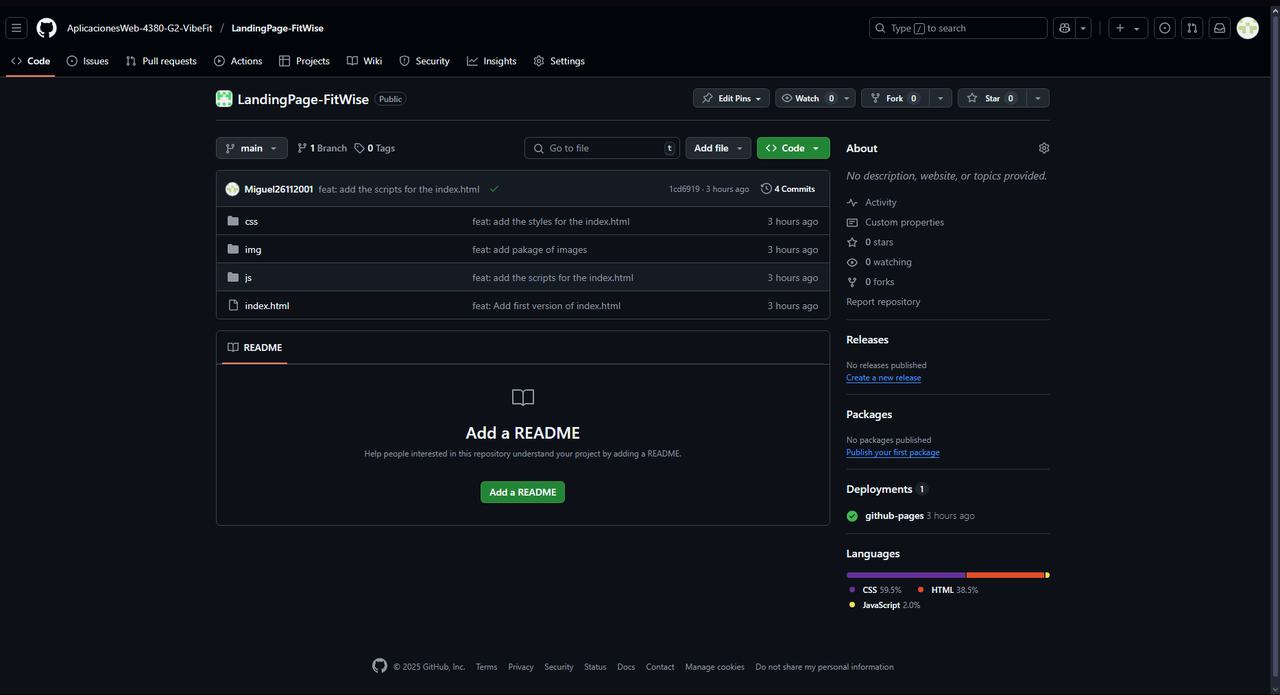
Task: Click the green commit status checkmark
Action: (494, 189)
